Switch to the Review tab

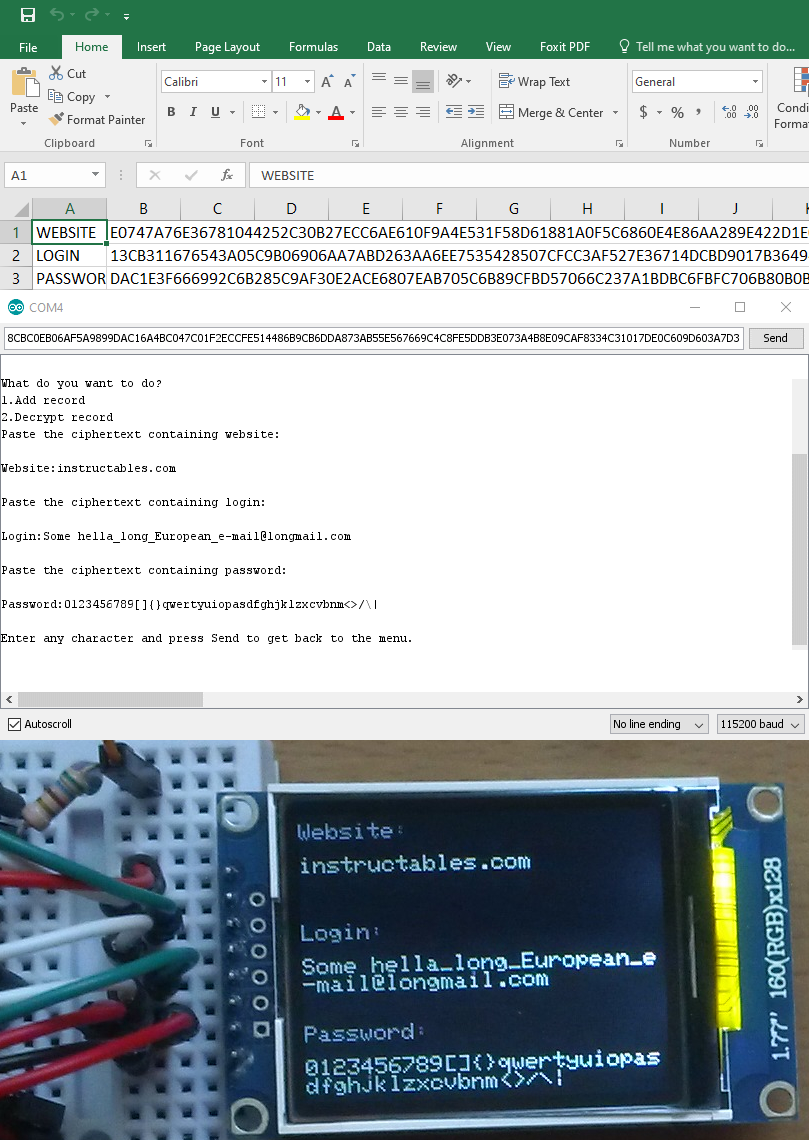pyautogui.click(x=438, y=47)
